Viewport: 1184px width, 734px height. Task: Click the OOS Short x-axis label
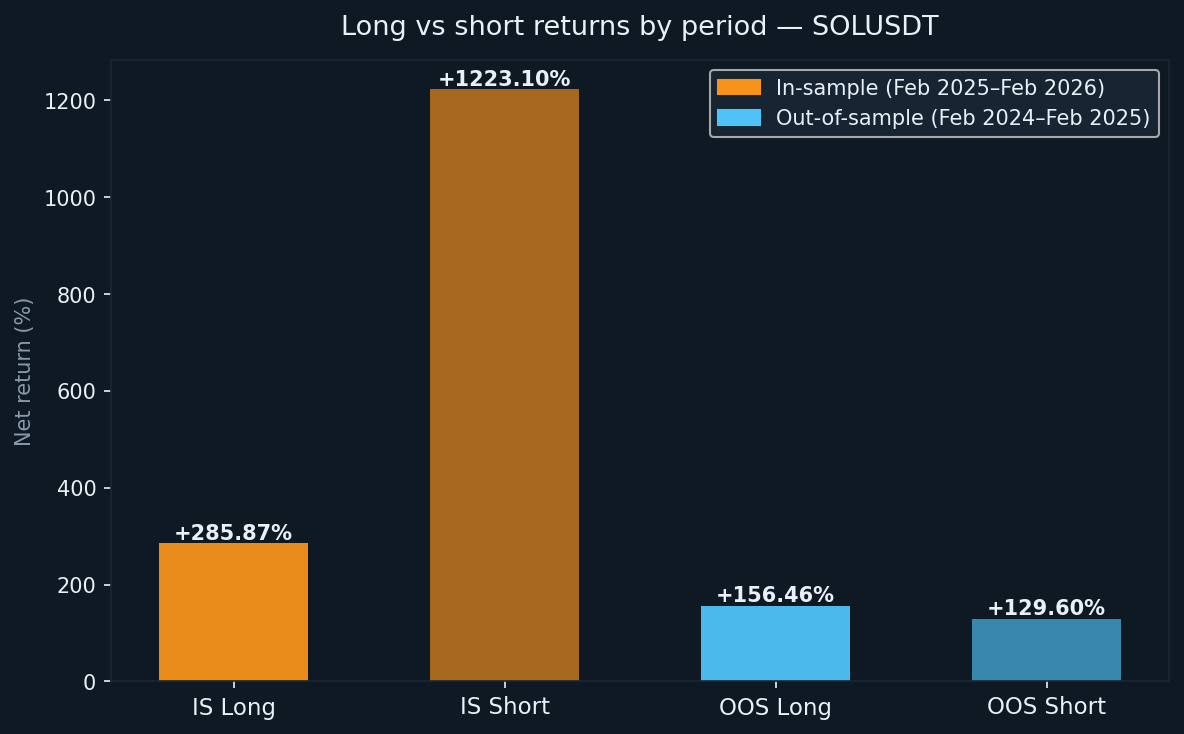coord(1046,706)
